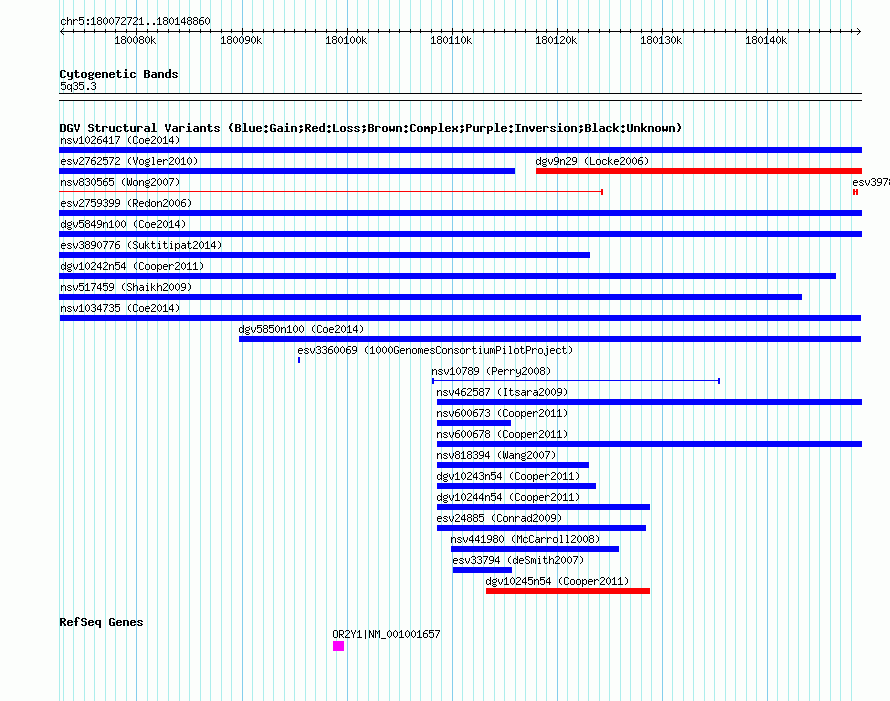890x701 pixels.
Task: Open the dgv9n29 (Locke2006) variant label
Action: 592,161
